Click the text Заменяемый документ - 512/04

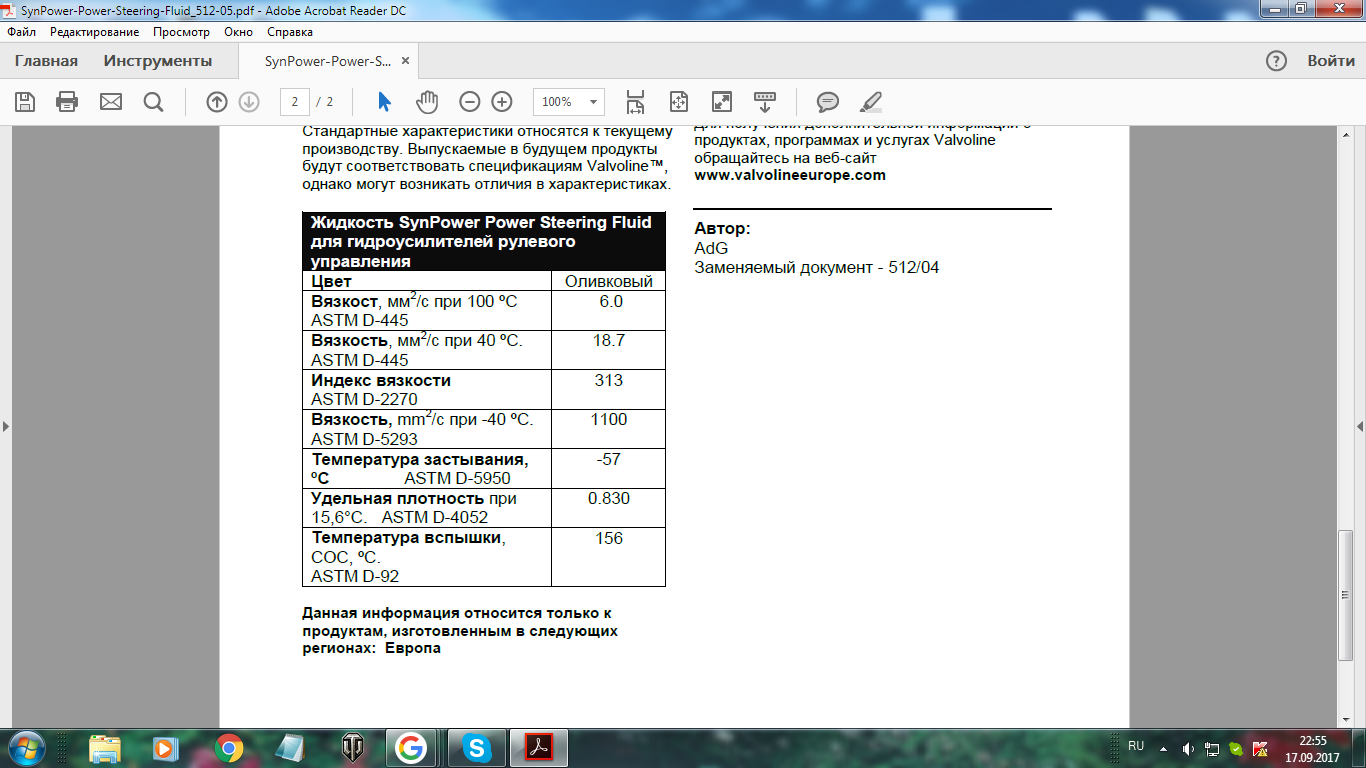click(817, 268)
